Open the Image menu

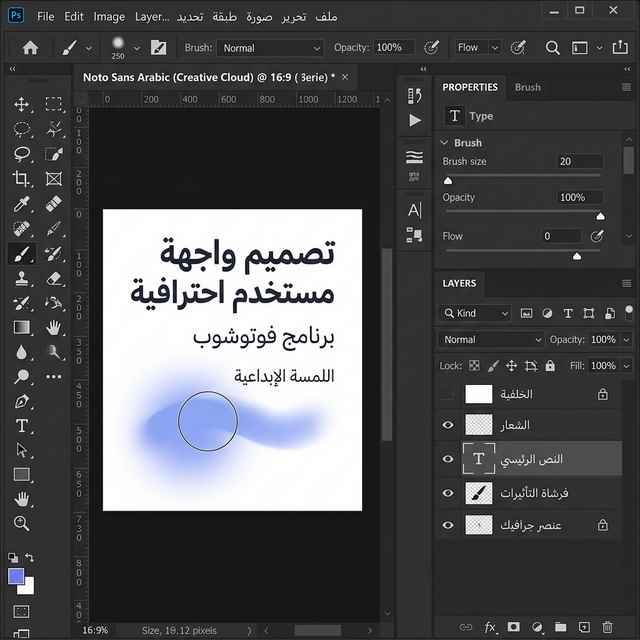(x=109, y=17)
